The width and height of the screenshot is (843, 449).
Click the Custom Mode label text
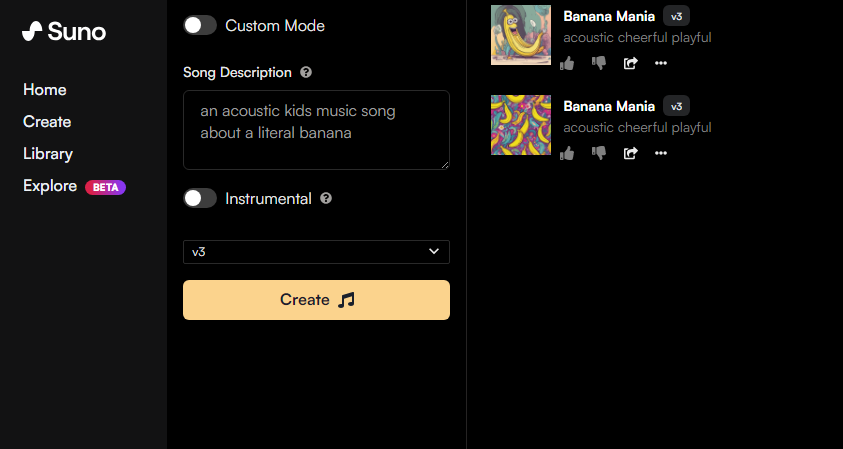click(x=275, y=25)
